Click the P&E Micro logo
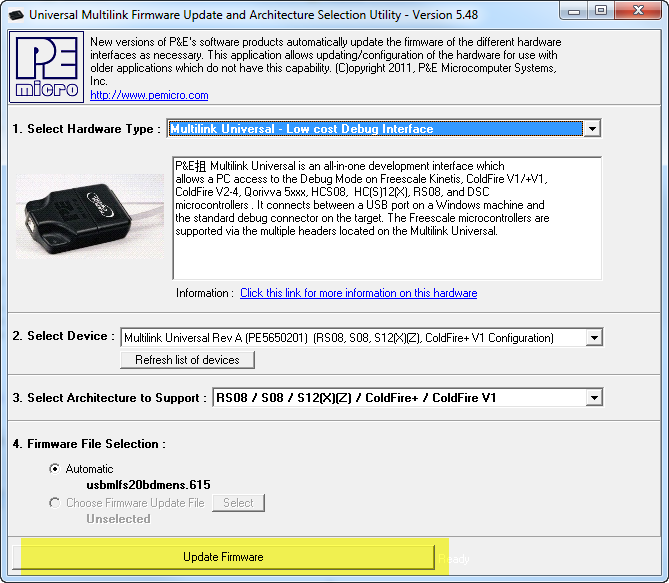 pyautogui.click(x=47, y=67)
